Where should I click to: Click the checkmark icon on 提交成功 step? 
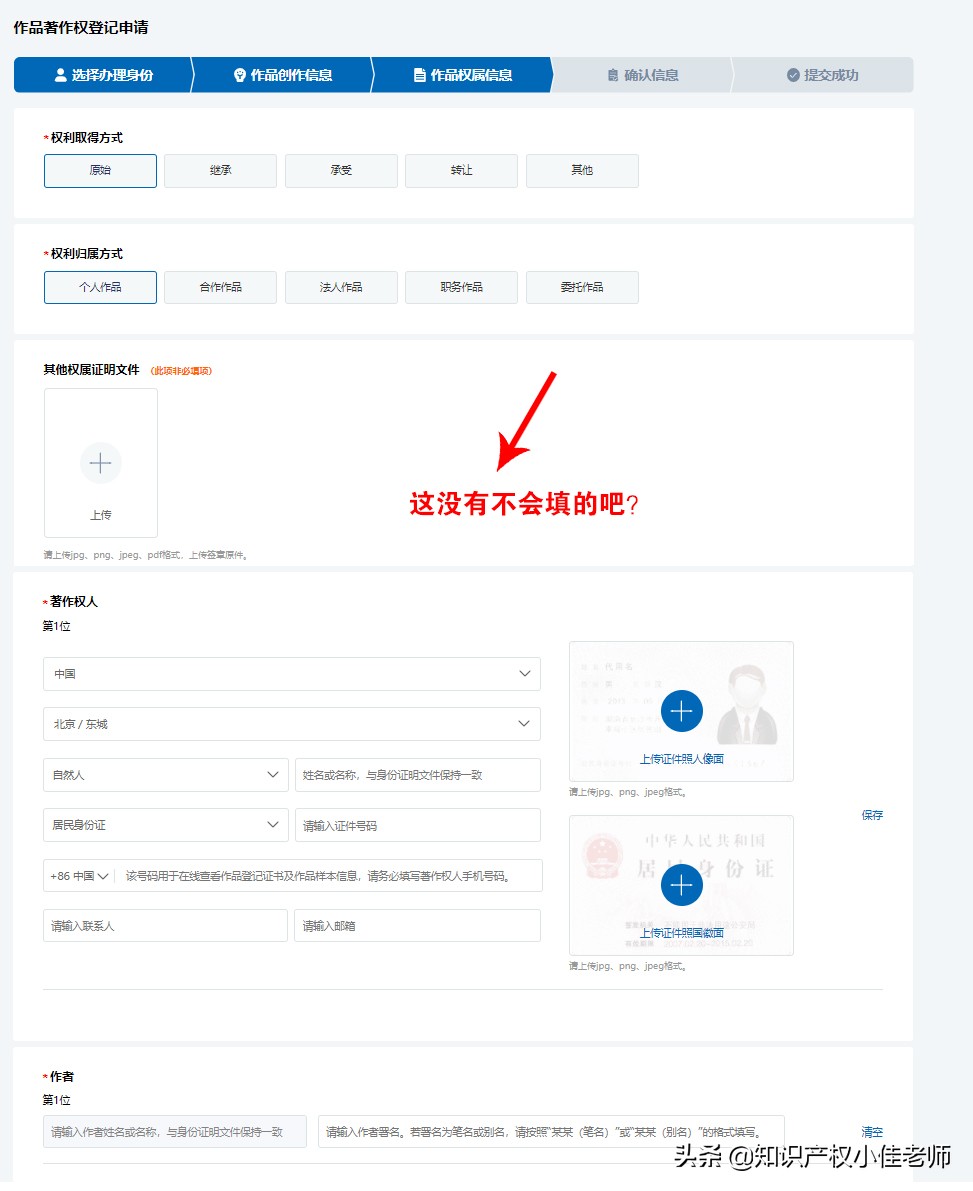pos(793,74)
